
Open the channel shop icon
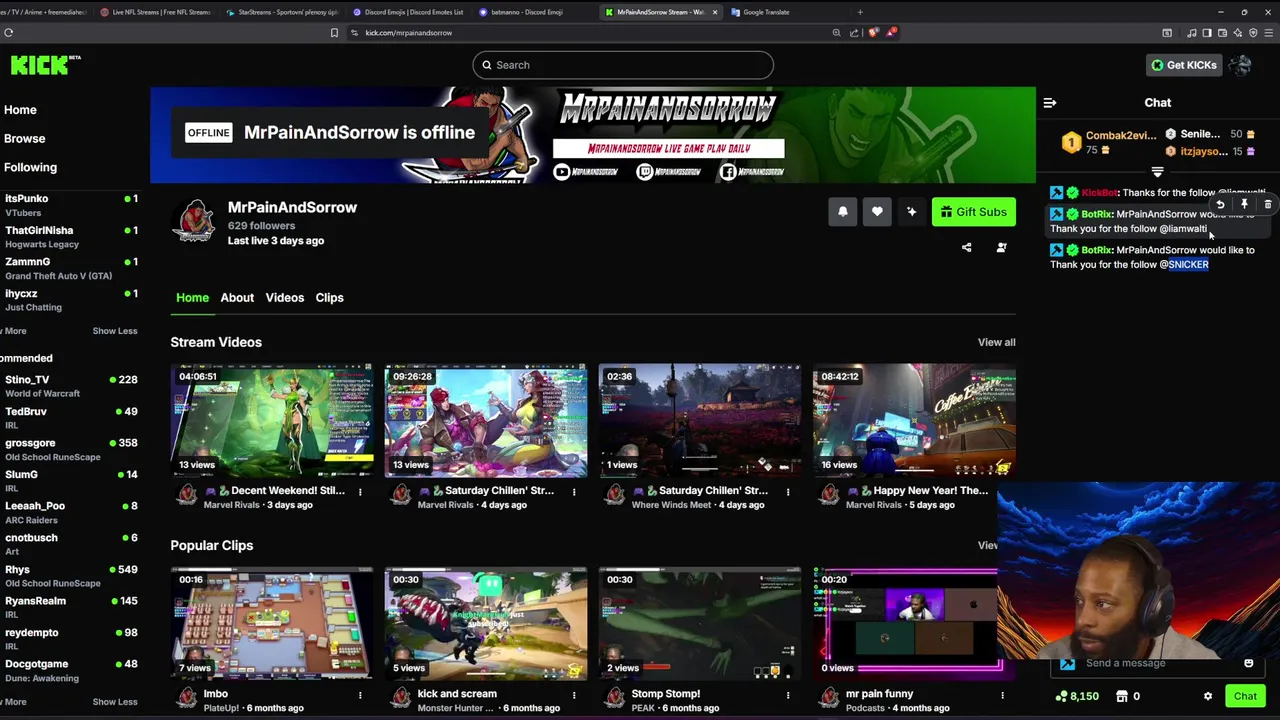click(x=1122, y=696)
